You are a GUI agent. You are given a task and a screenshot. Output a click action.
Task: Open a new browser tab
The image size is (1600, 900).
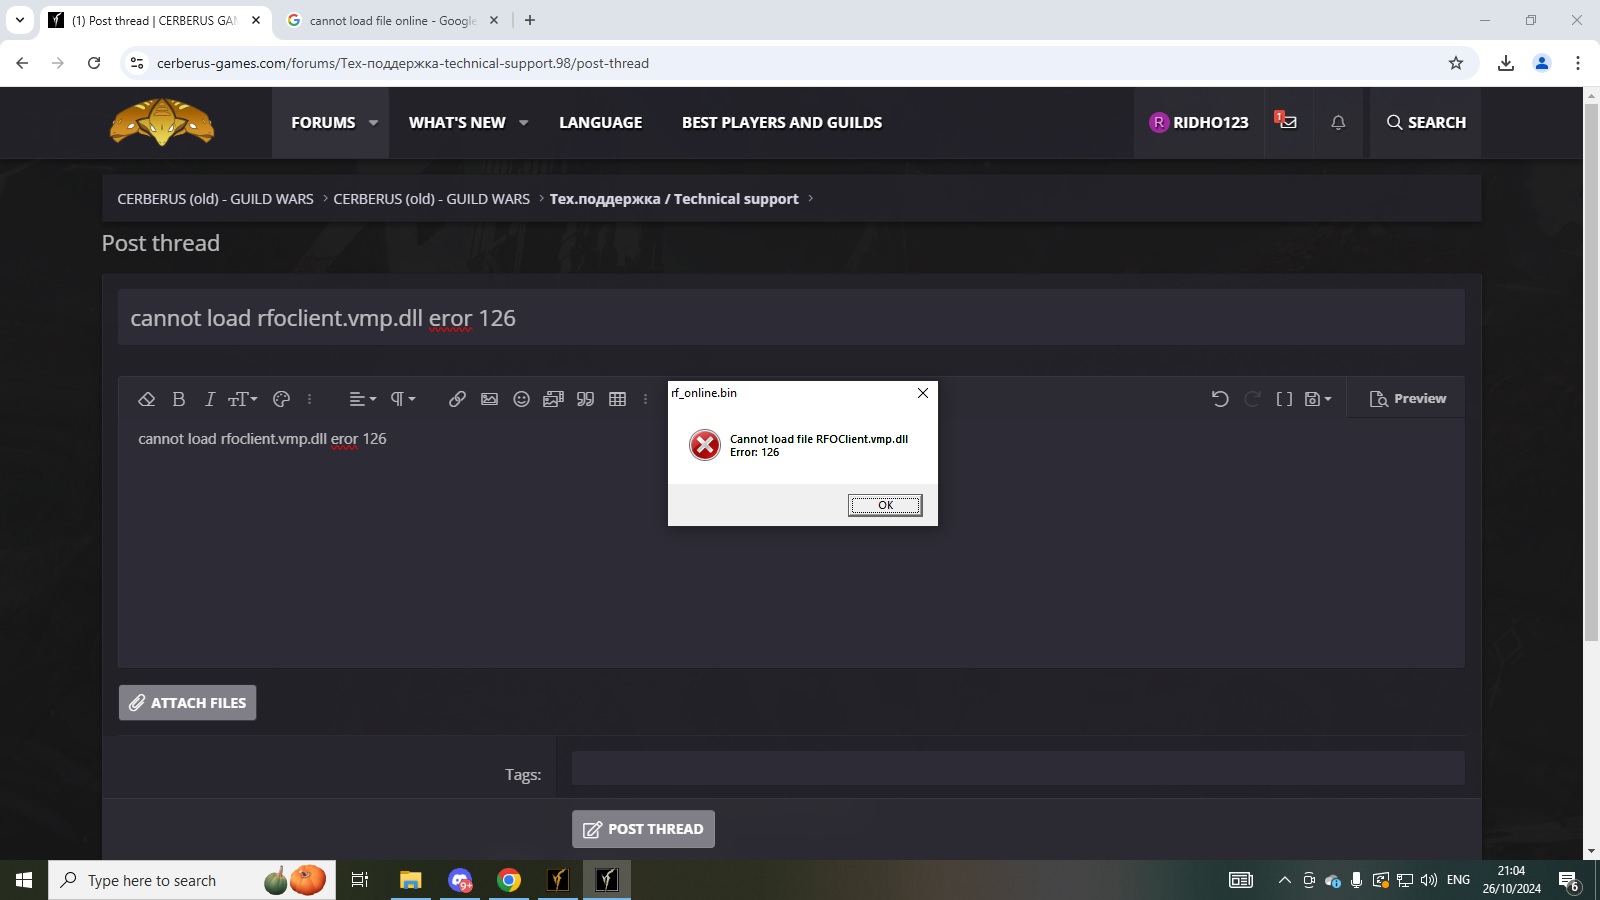click(x=530, y=20)
